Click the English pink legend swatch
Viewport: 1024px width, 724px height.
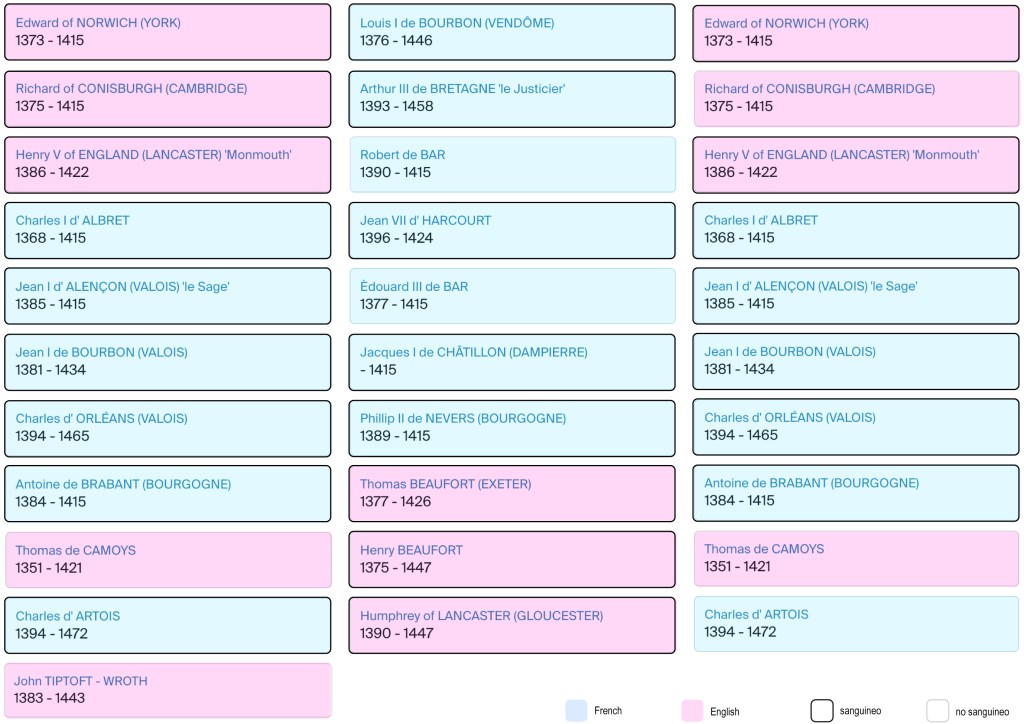692,710
